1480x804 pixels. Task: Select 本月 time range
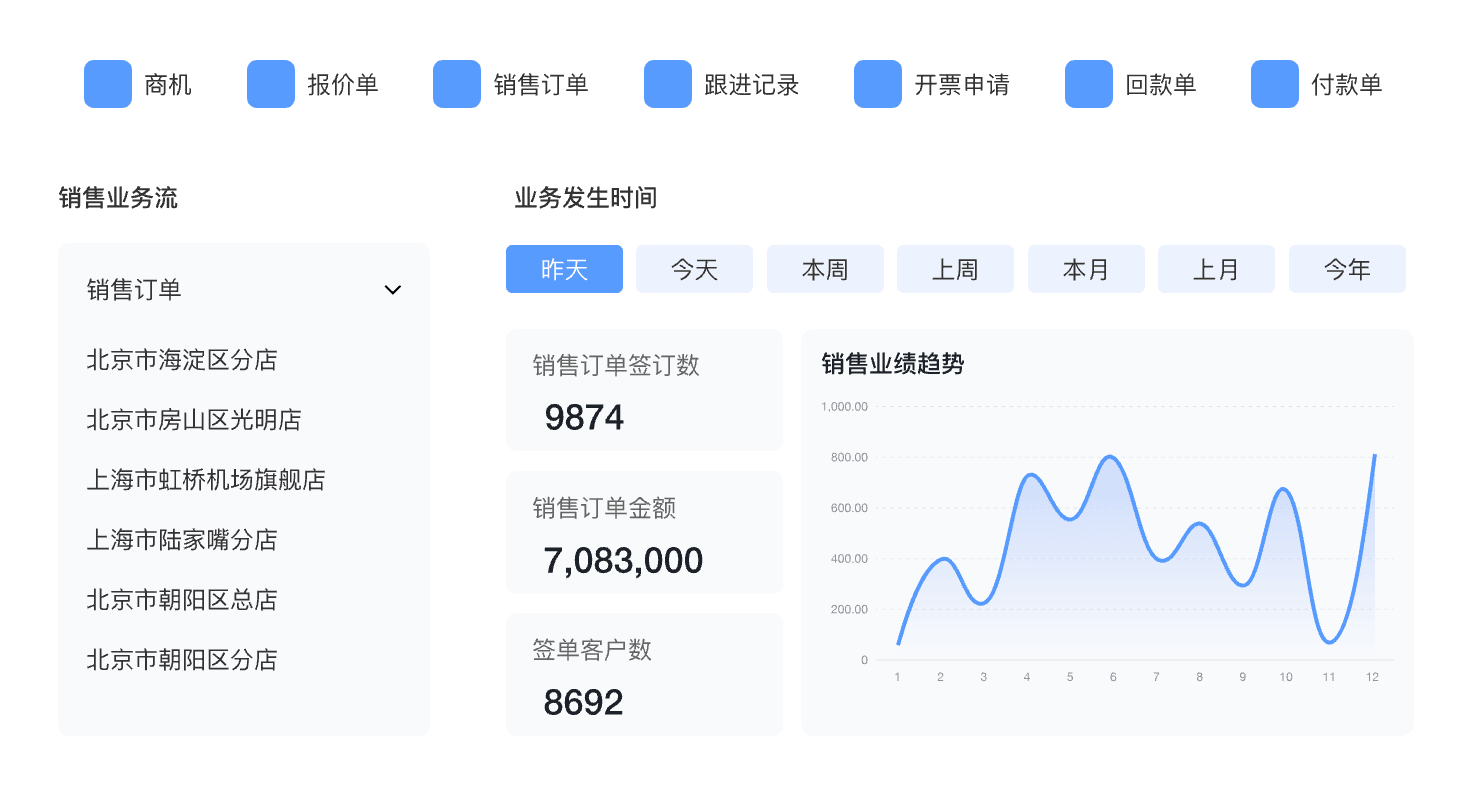click(1086, 269)
